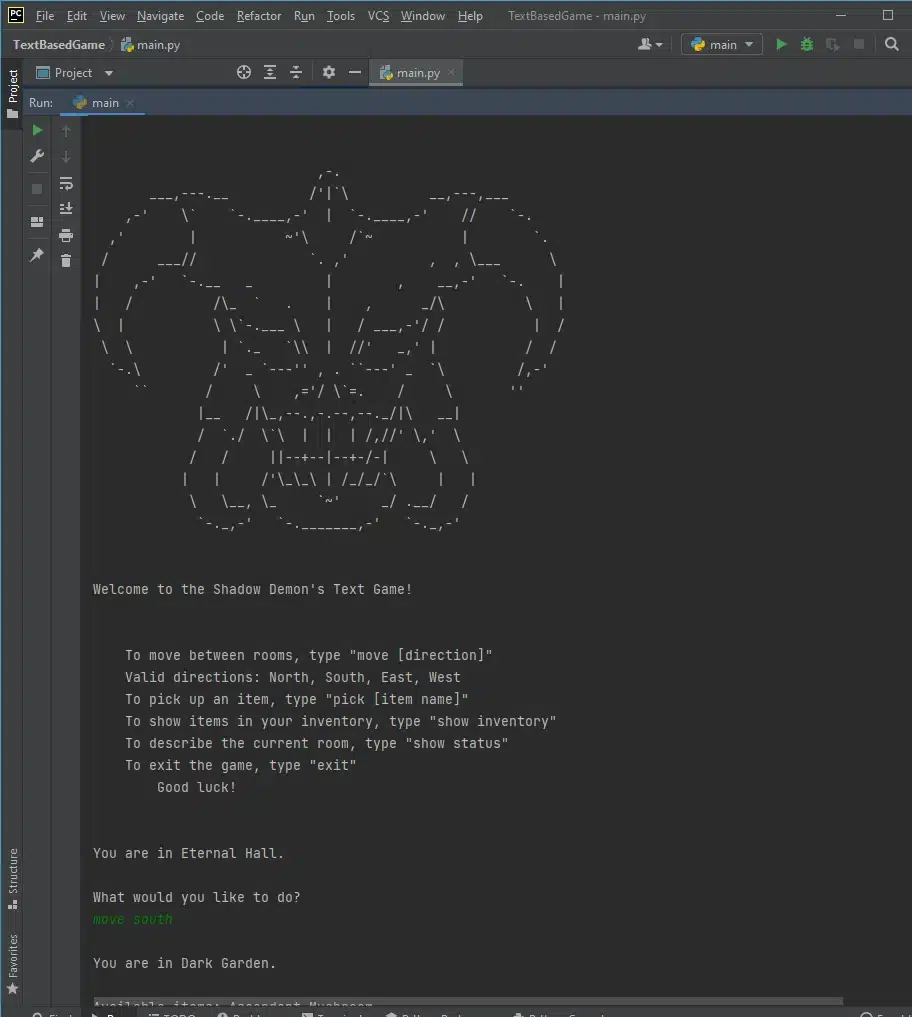This screenshot has height=1017, width=912.
Task: Start debugging with the bug icon
Action: coord(807,44)
